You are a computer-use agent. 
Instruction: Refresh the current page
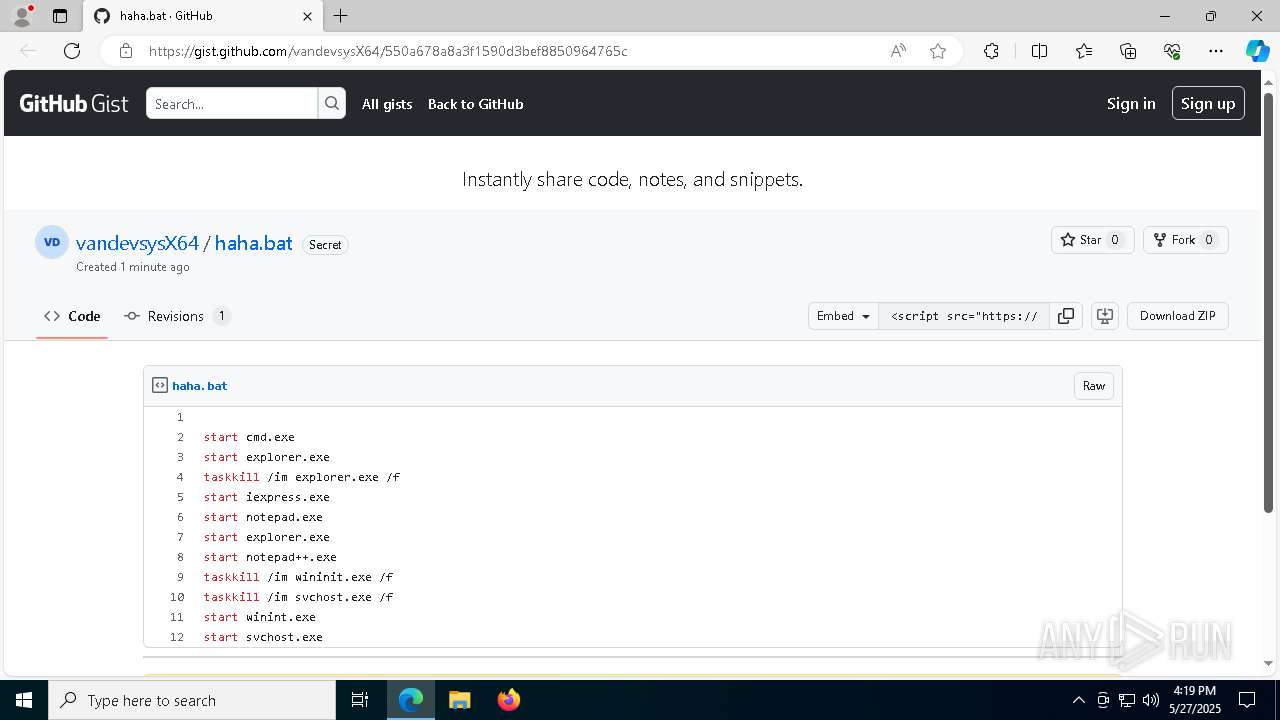72,51
